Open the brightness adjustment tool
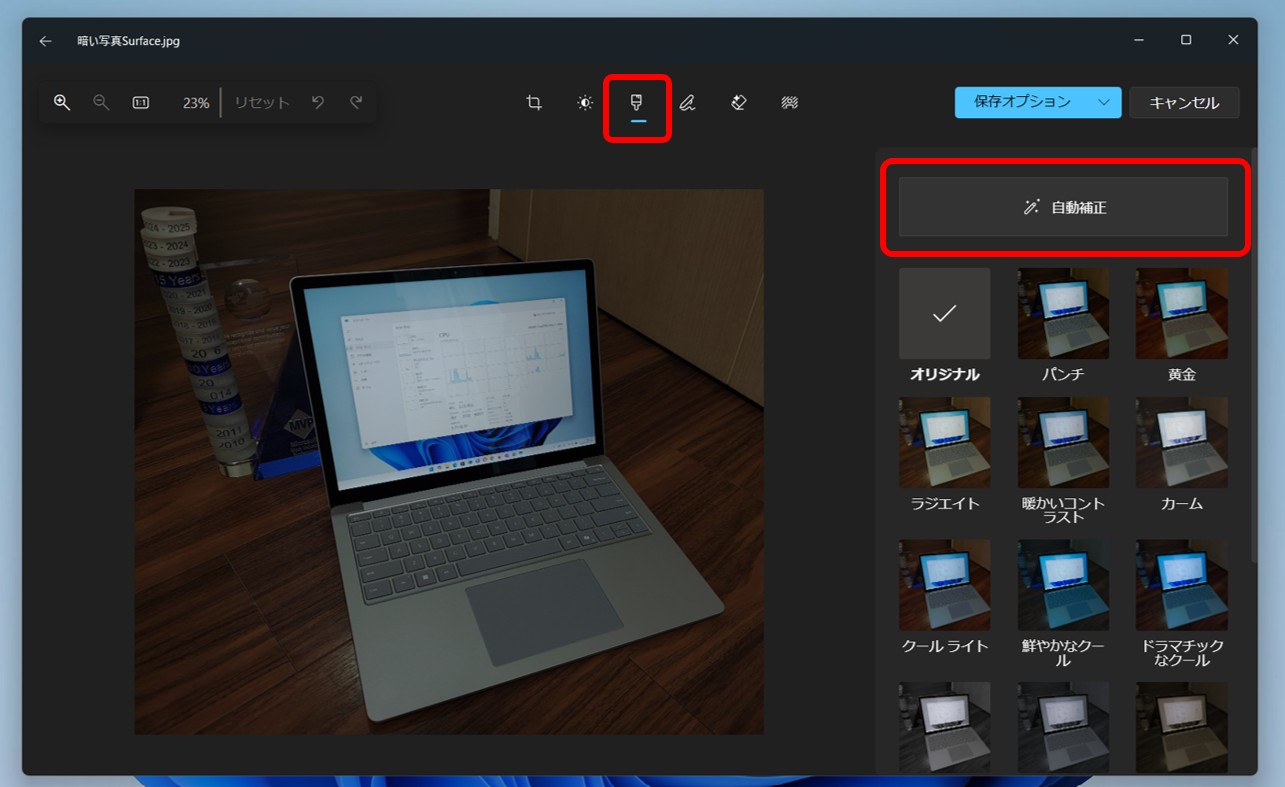Image resolution: width=1285 pixels, height=787 pixels. point(585,102)
